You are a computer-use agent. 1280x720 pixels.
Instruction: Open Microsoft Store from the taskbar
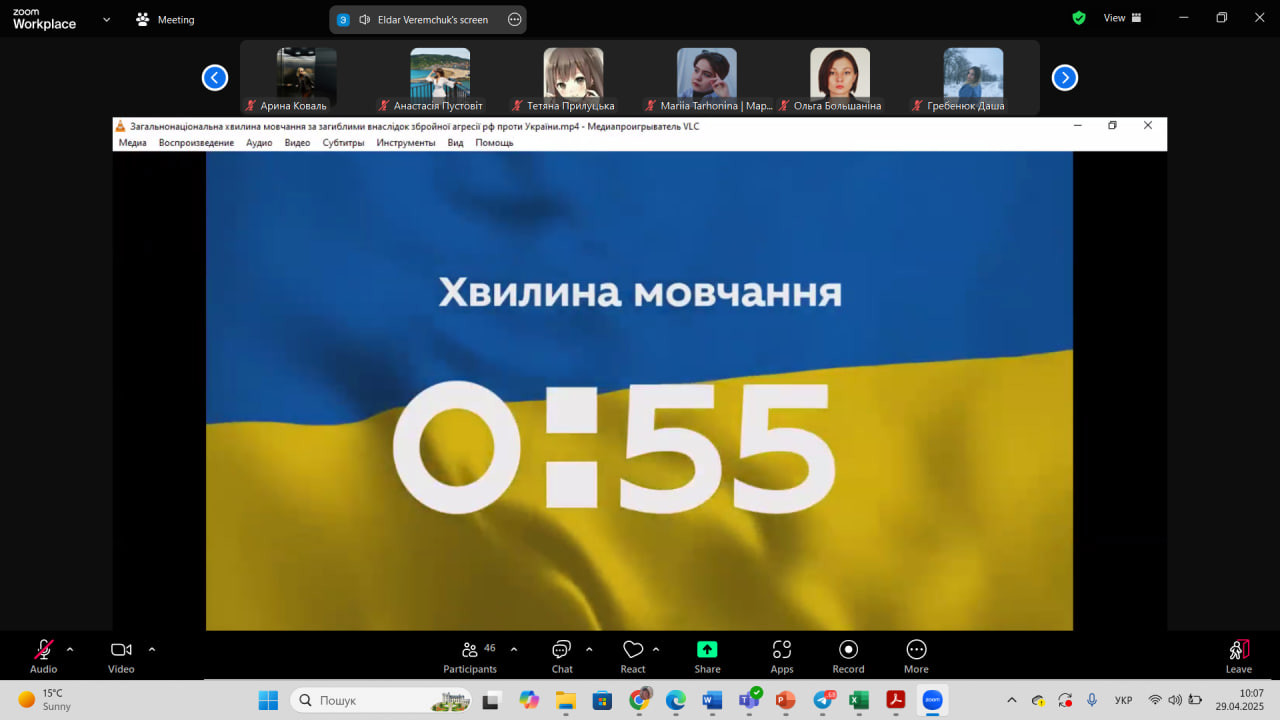(x=602, y=700)
